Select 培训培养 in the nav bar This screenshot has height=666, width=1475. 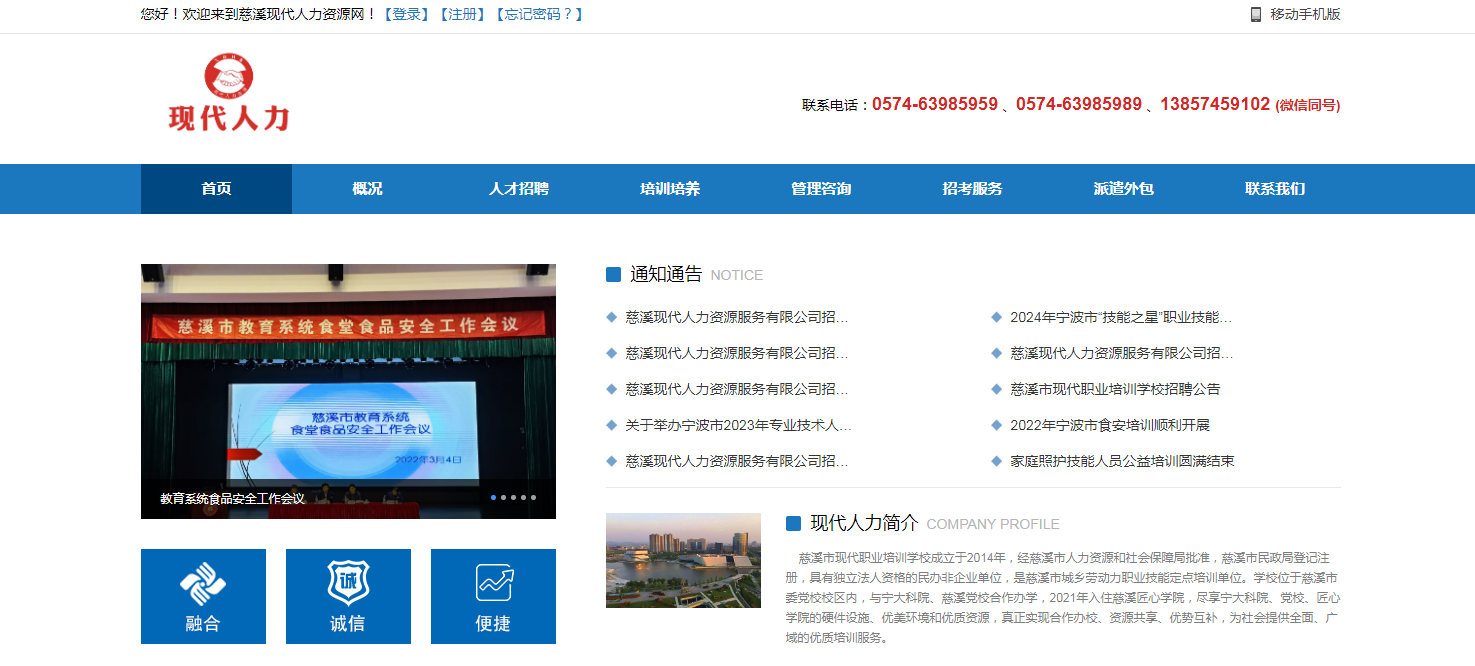[x=670, y=189]
